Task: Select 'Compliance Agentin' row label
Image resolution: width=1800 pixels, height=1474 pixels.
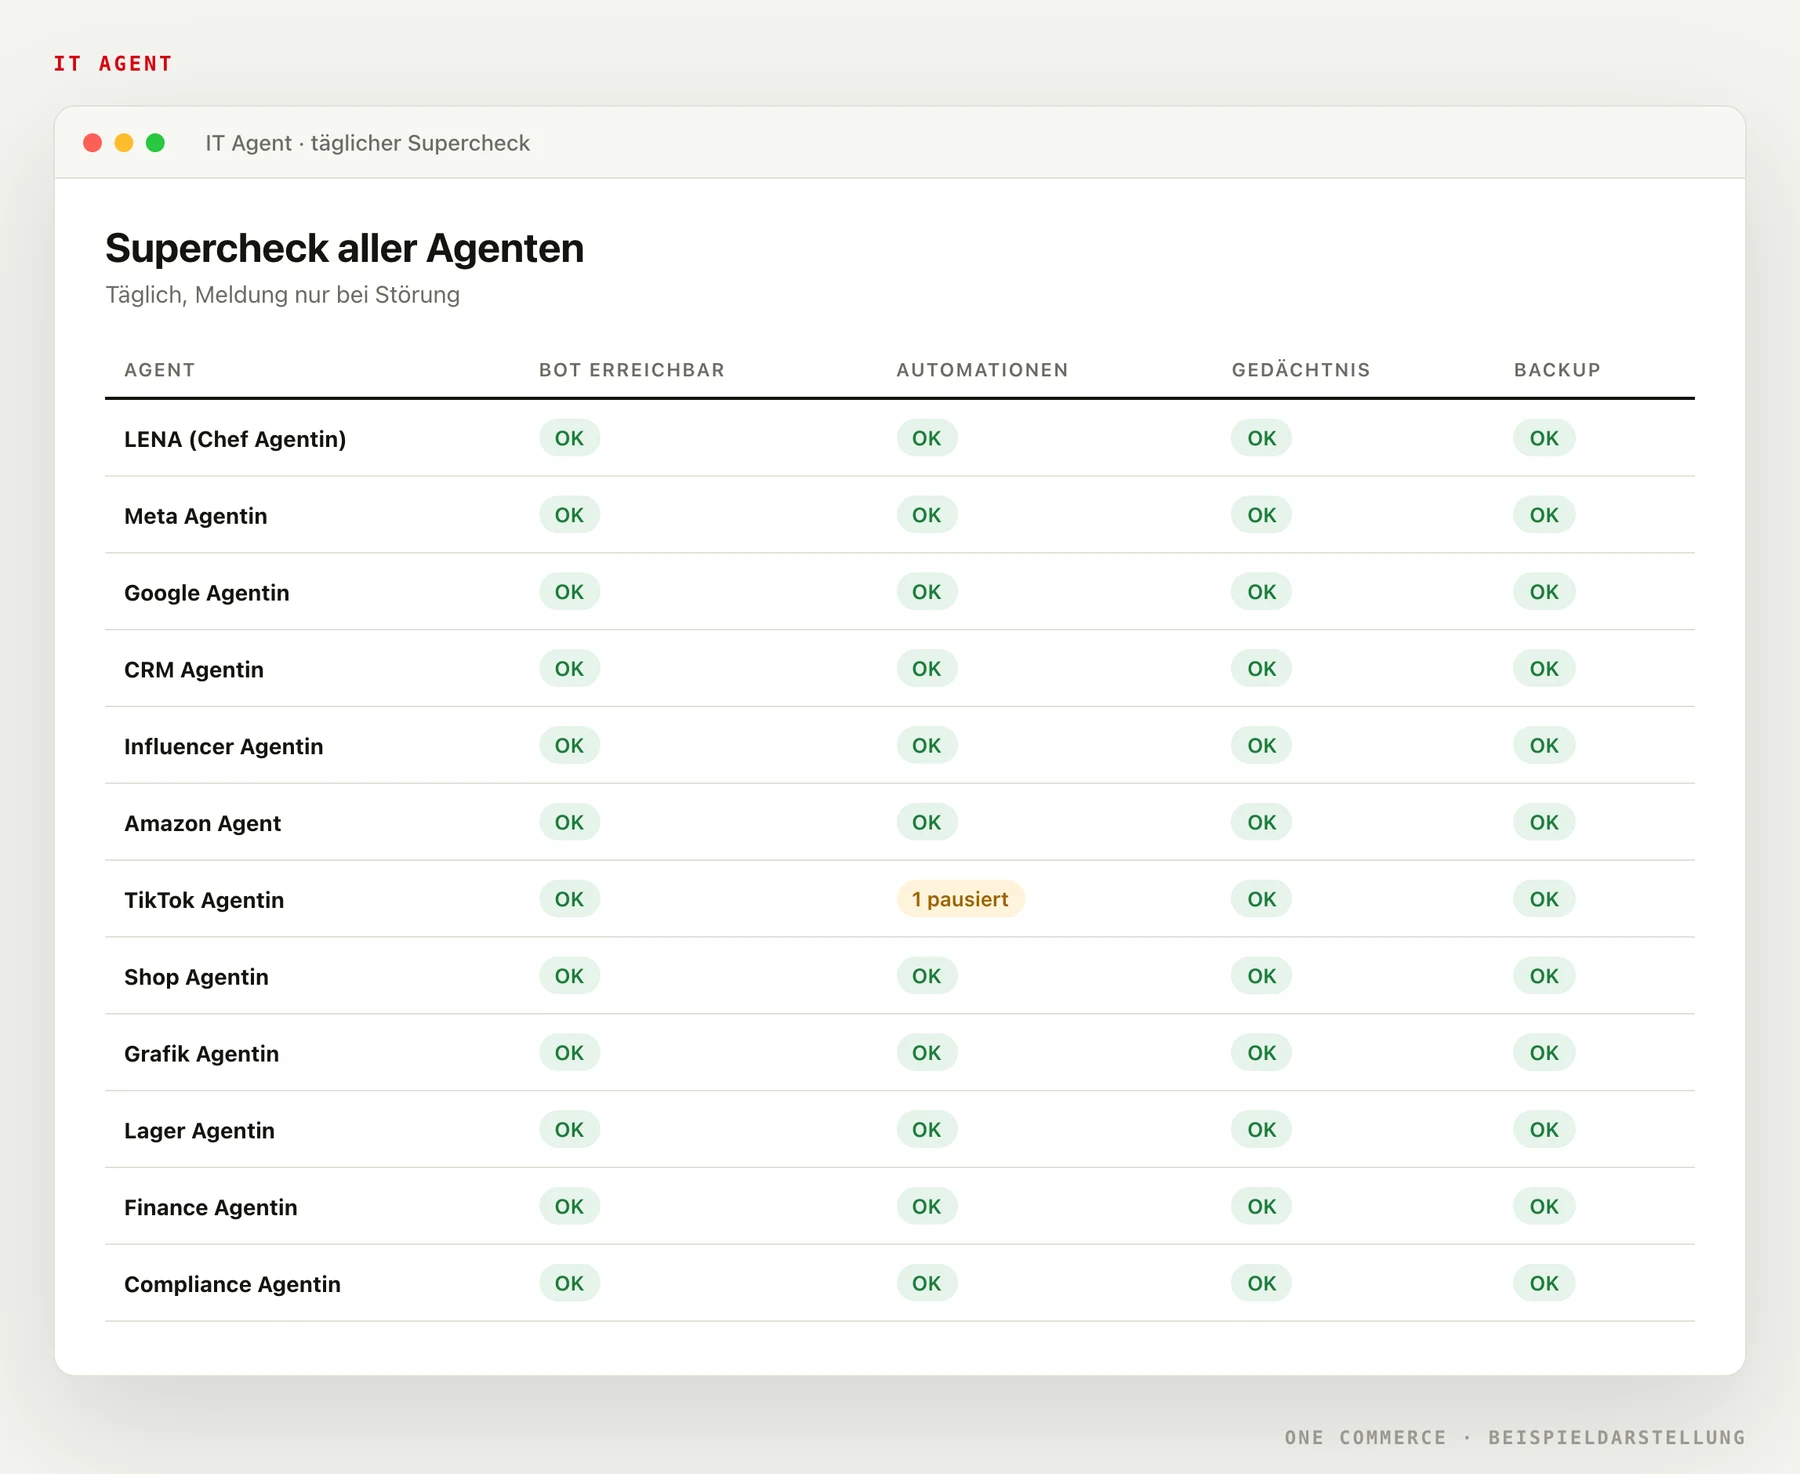Action: tap(233, 1285)
